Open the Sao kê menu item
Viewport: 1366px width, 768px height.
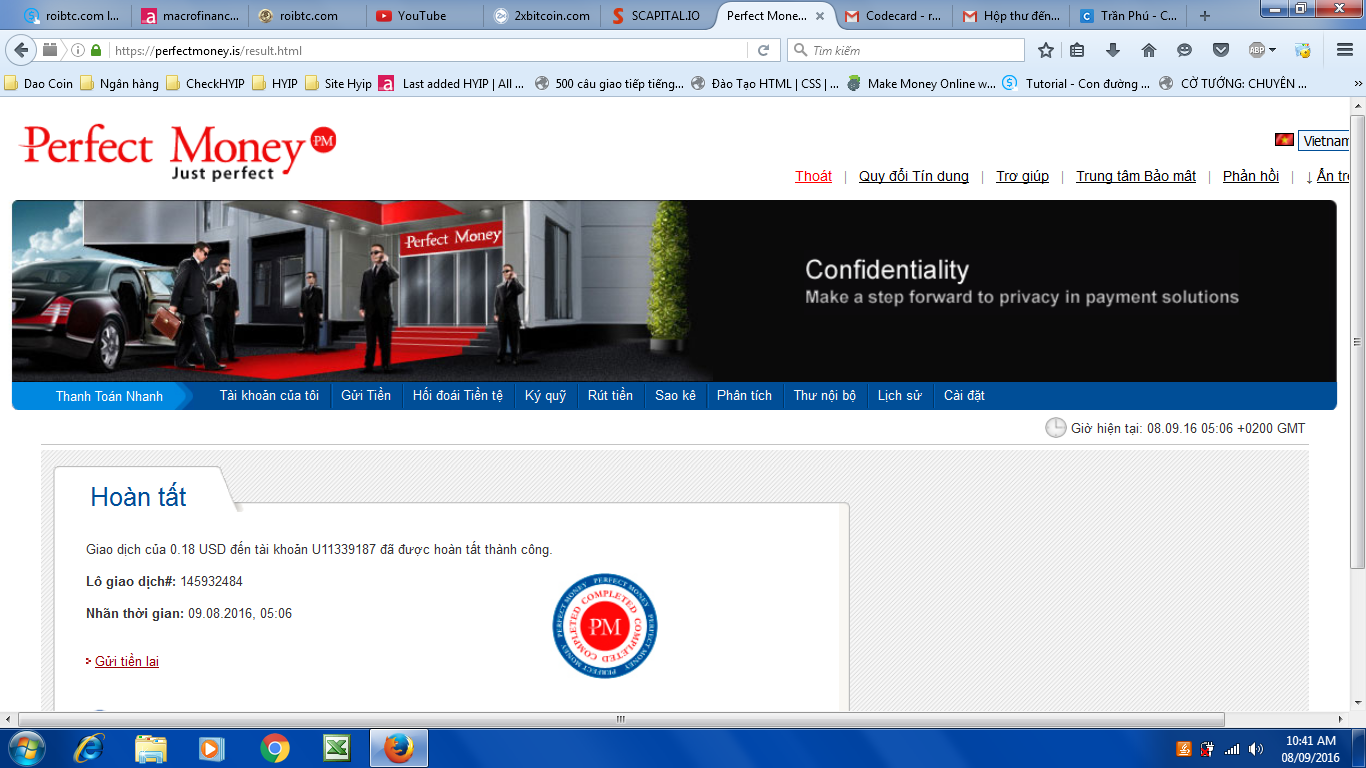pyautogui.click(x=675, y=396)
